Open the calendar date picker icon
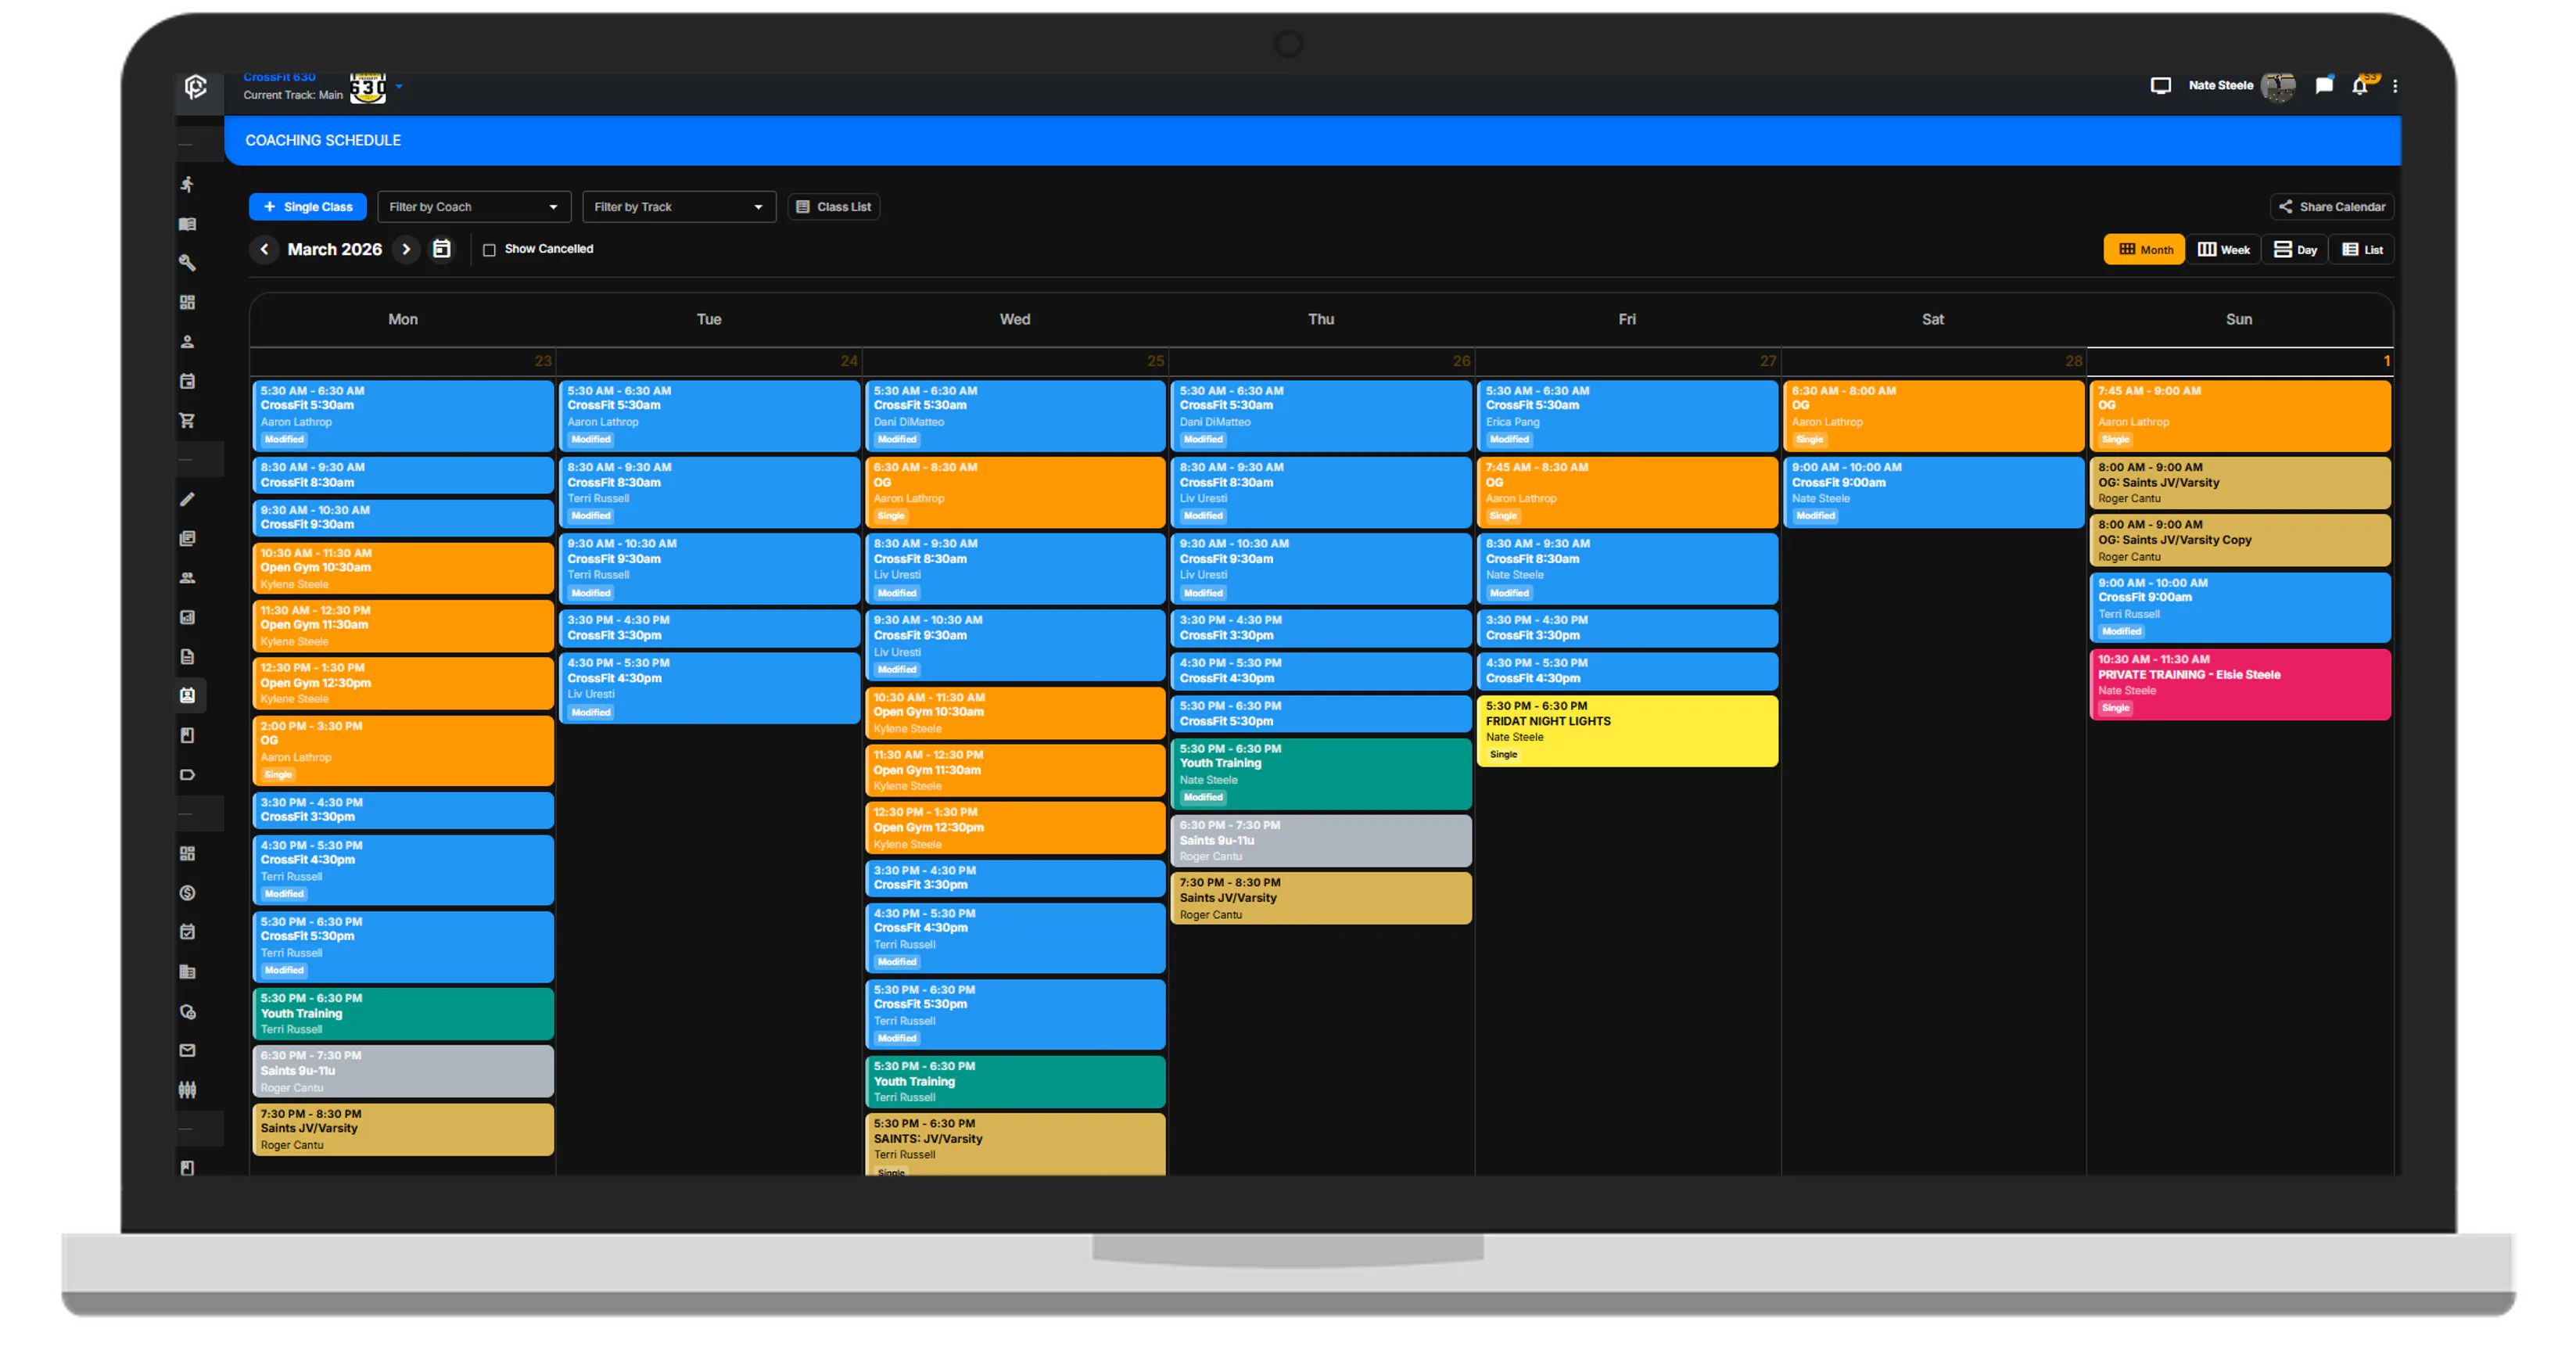Viewport: 2576px width, 1368px height. (441, 248)
